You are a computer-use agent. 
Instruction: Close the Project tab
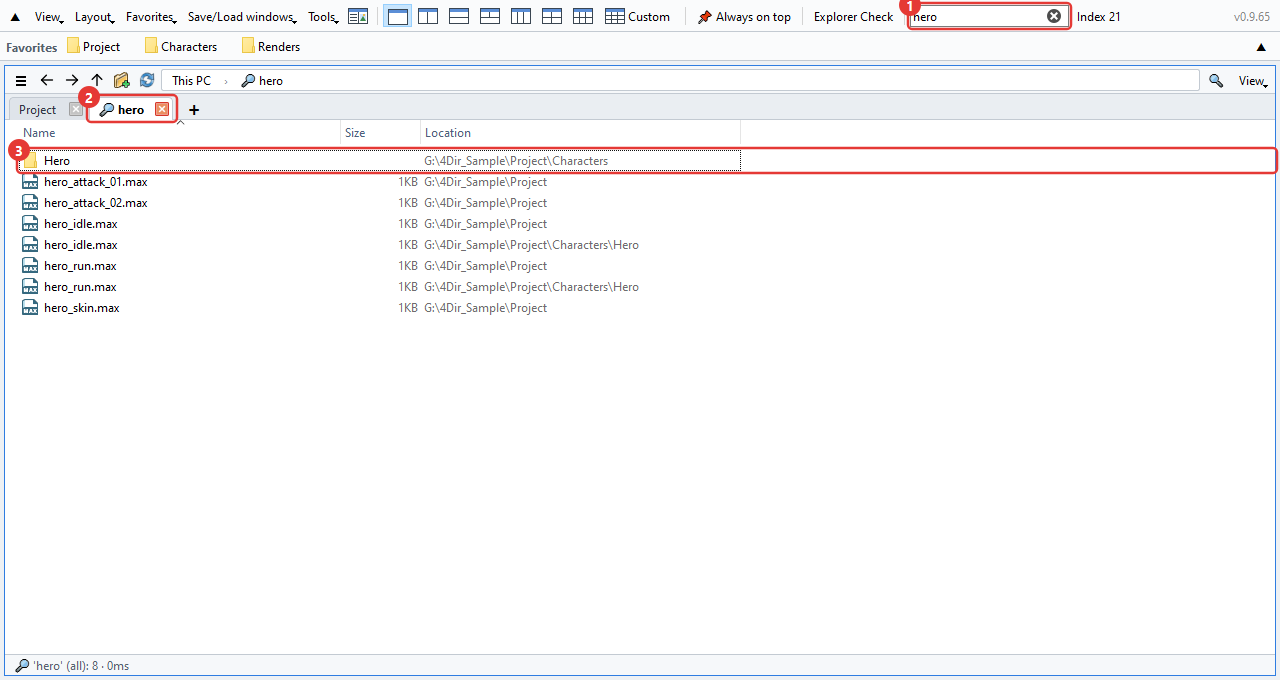point(76,110)
